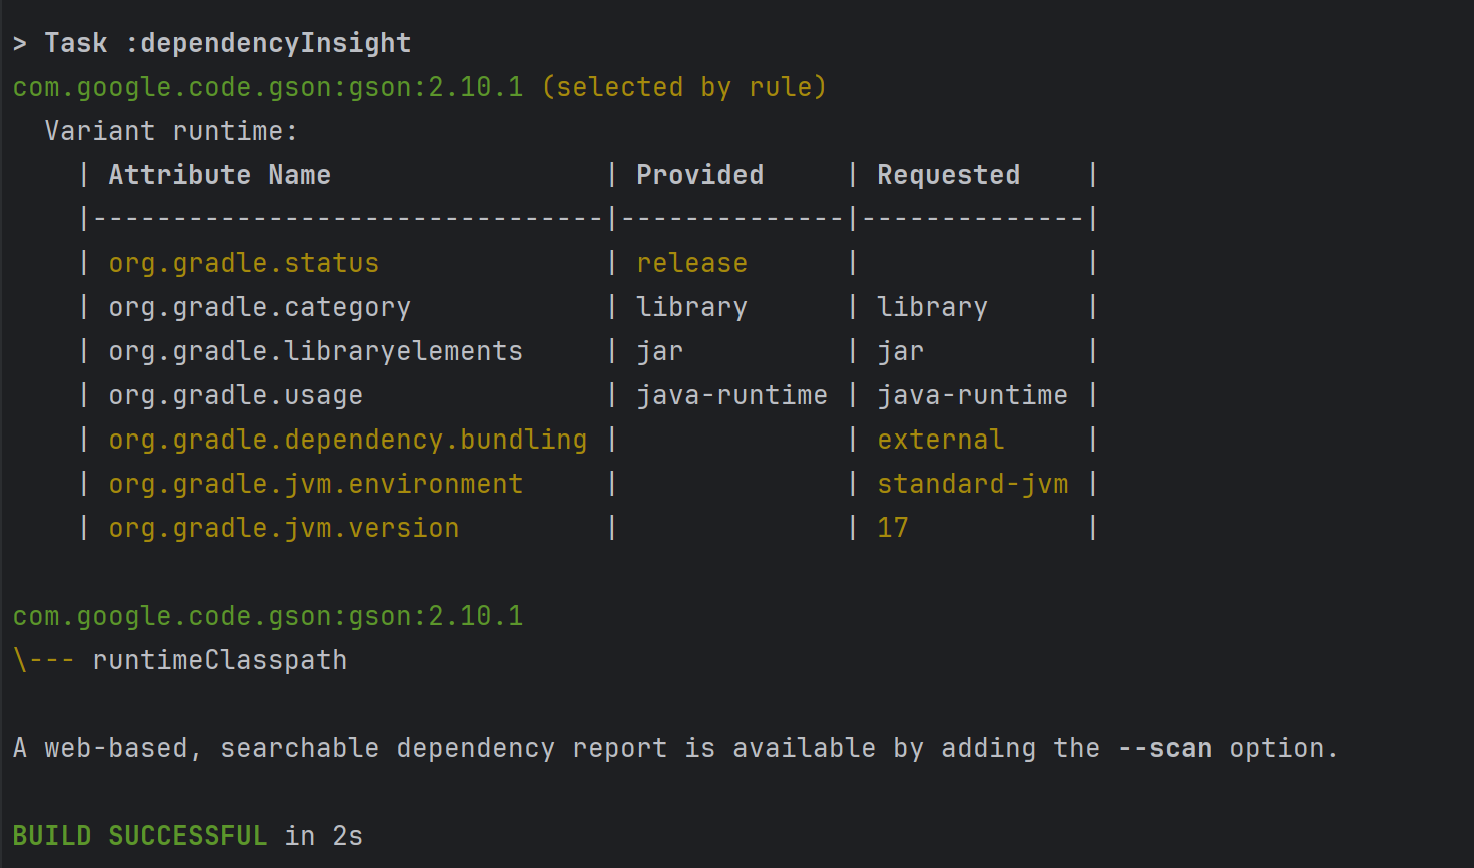The width and height of the screenshot is (1474, 868).
Task: Click the 'standard-jvm' requested value
Action: [x=972, y=483]
